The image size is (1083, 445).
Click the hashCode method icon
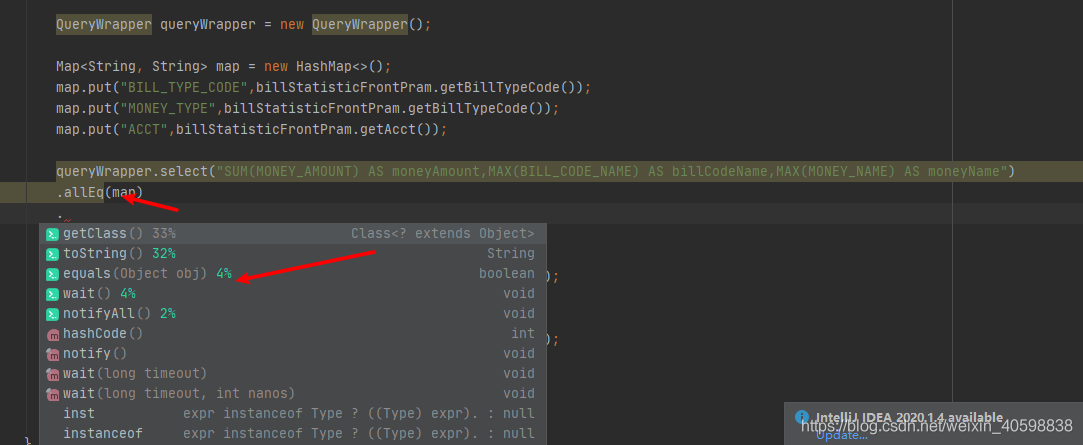pyautogui.click(x=52, y=334)
